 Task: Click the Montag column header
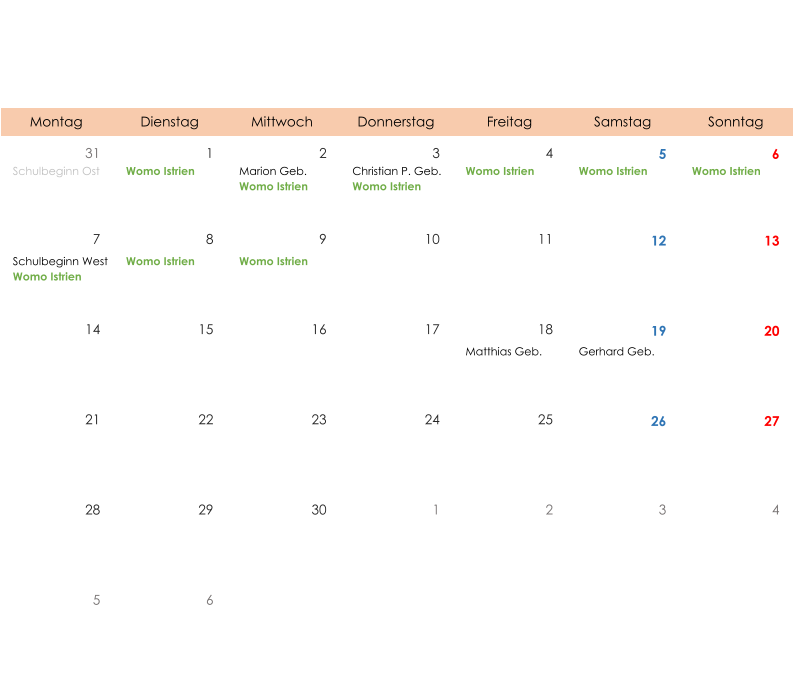tap(56, 122)
